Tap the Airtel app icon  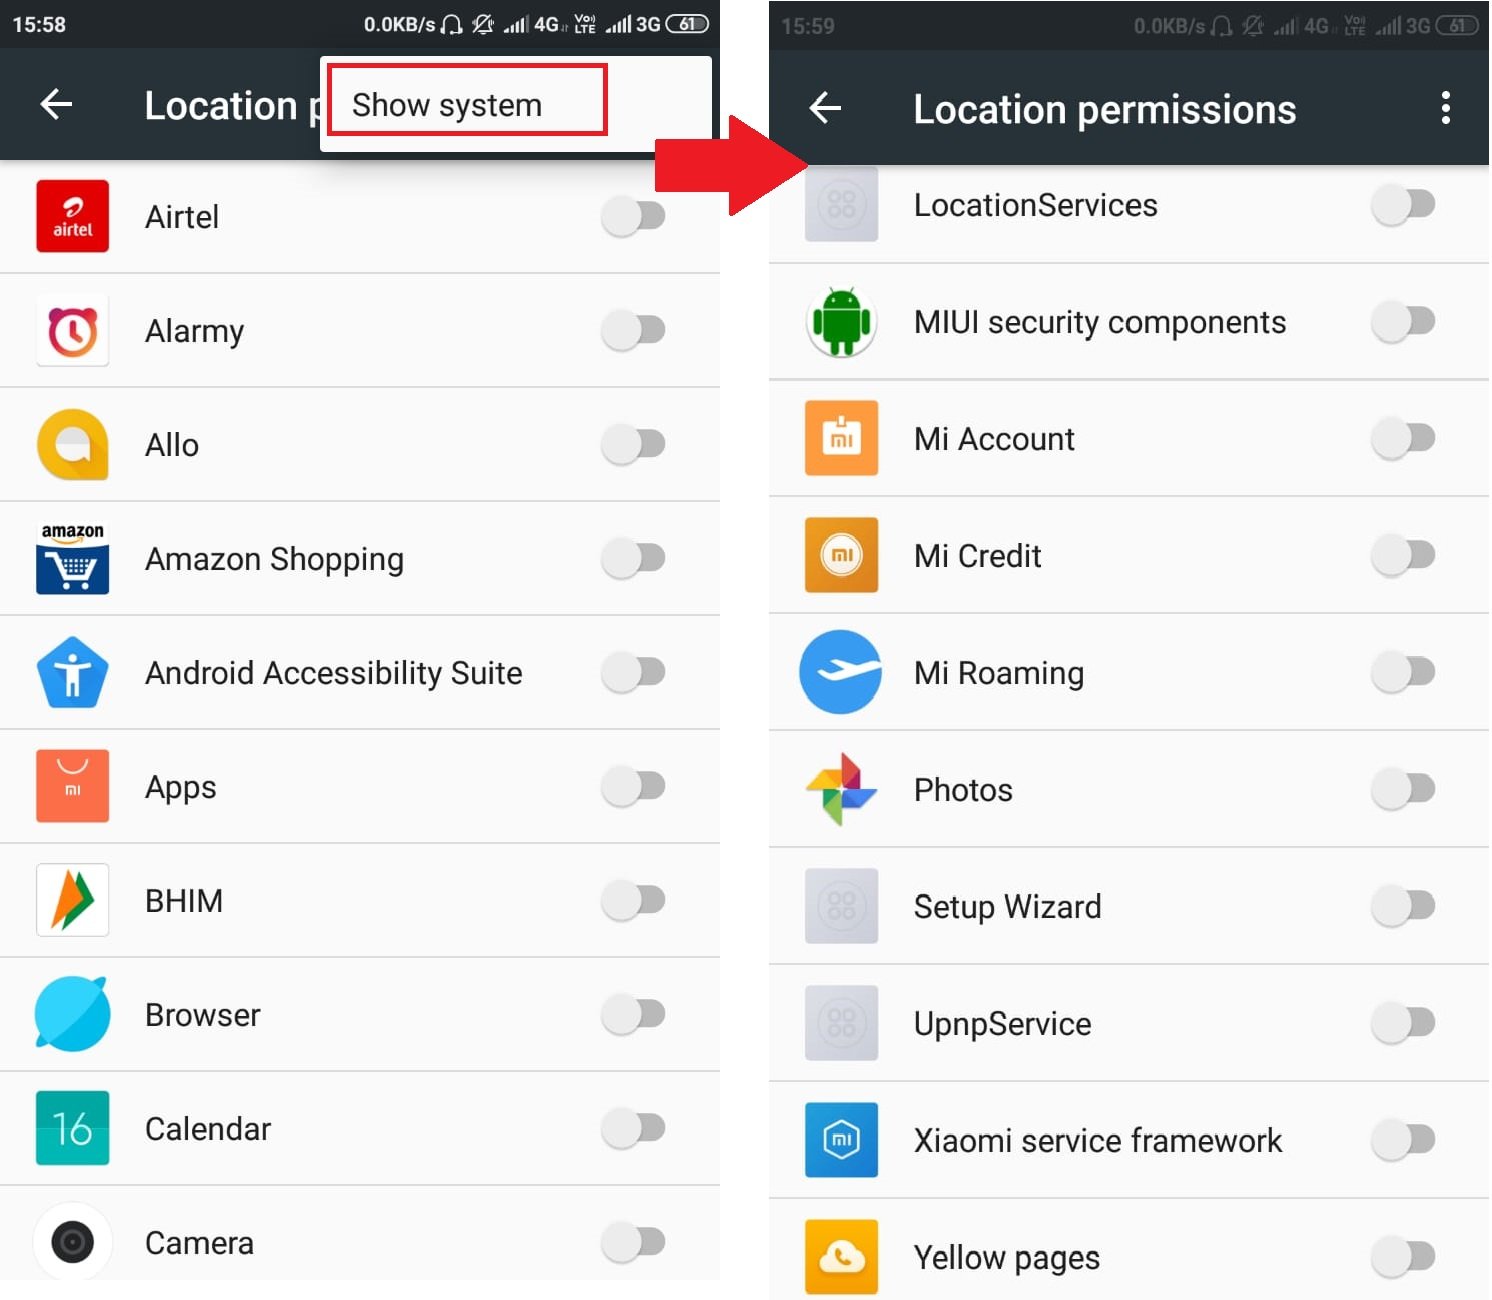72,216
